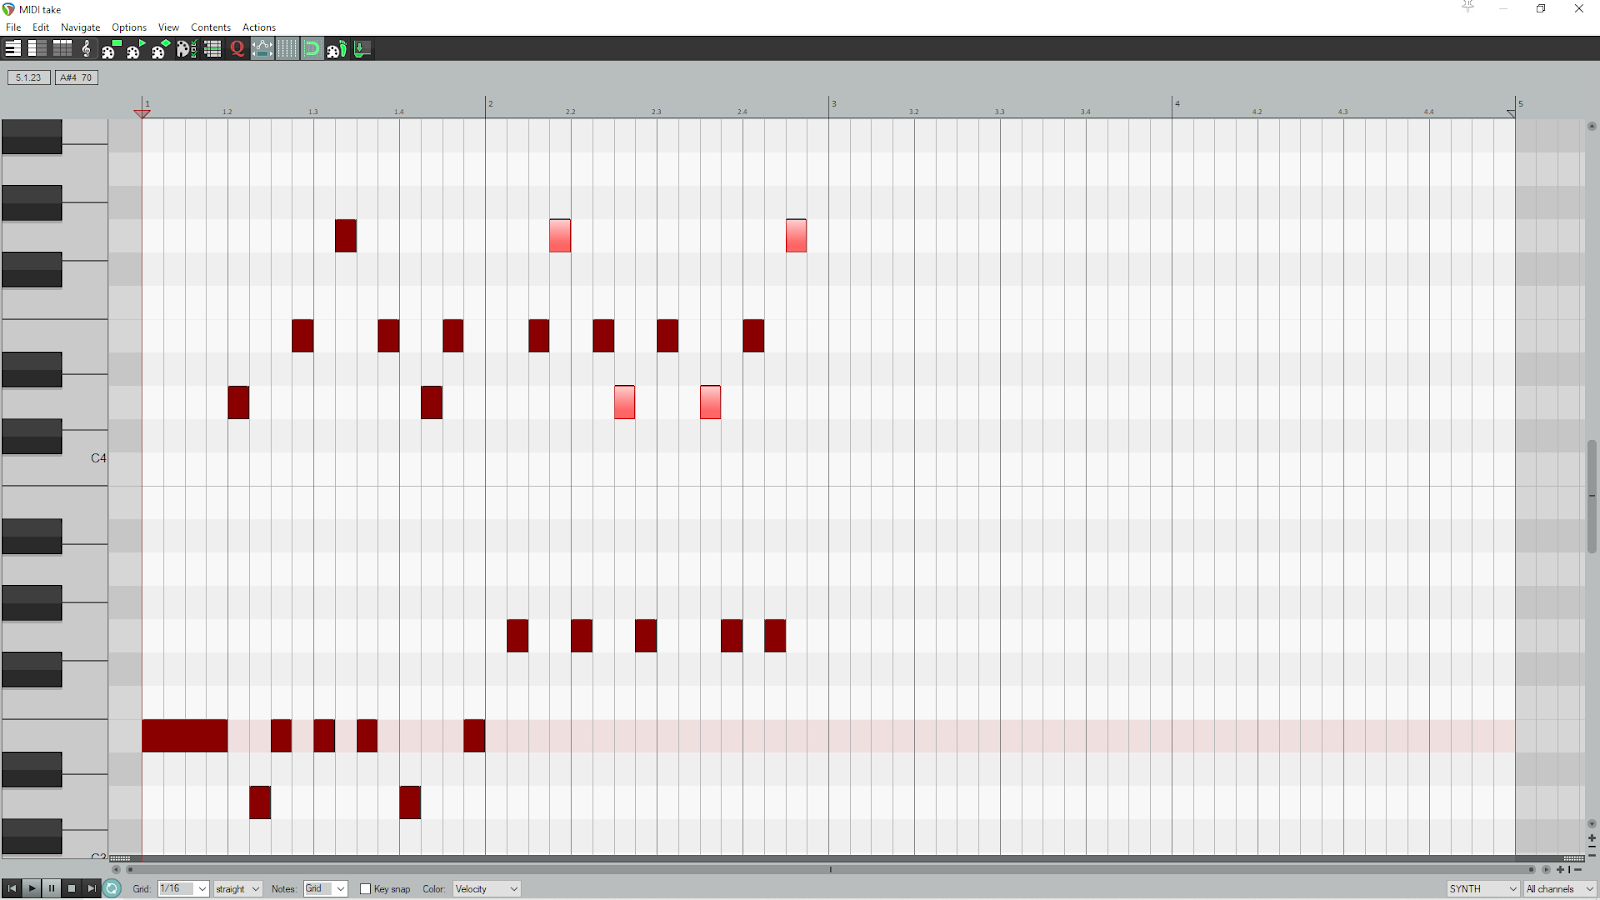Open the Contents menu

[x=211, y=27]
